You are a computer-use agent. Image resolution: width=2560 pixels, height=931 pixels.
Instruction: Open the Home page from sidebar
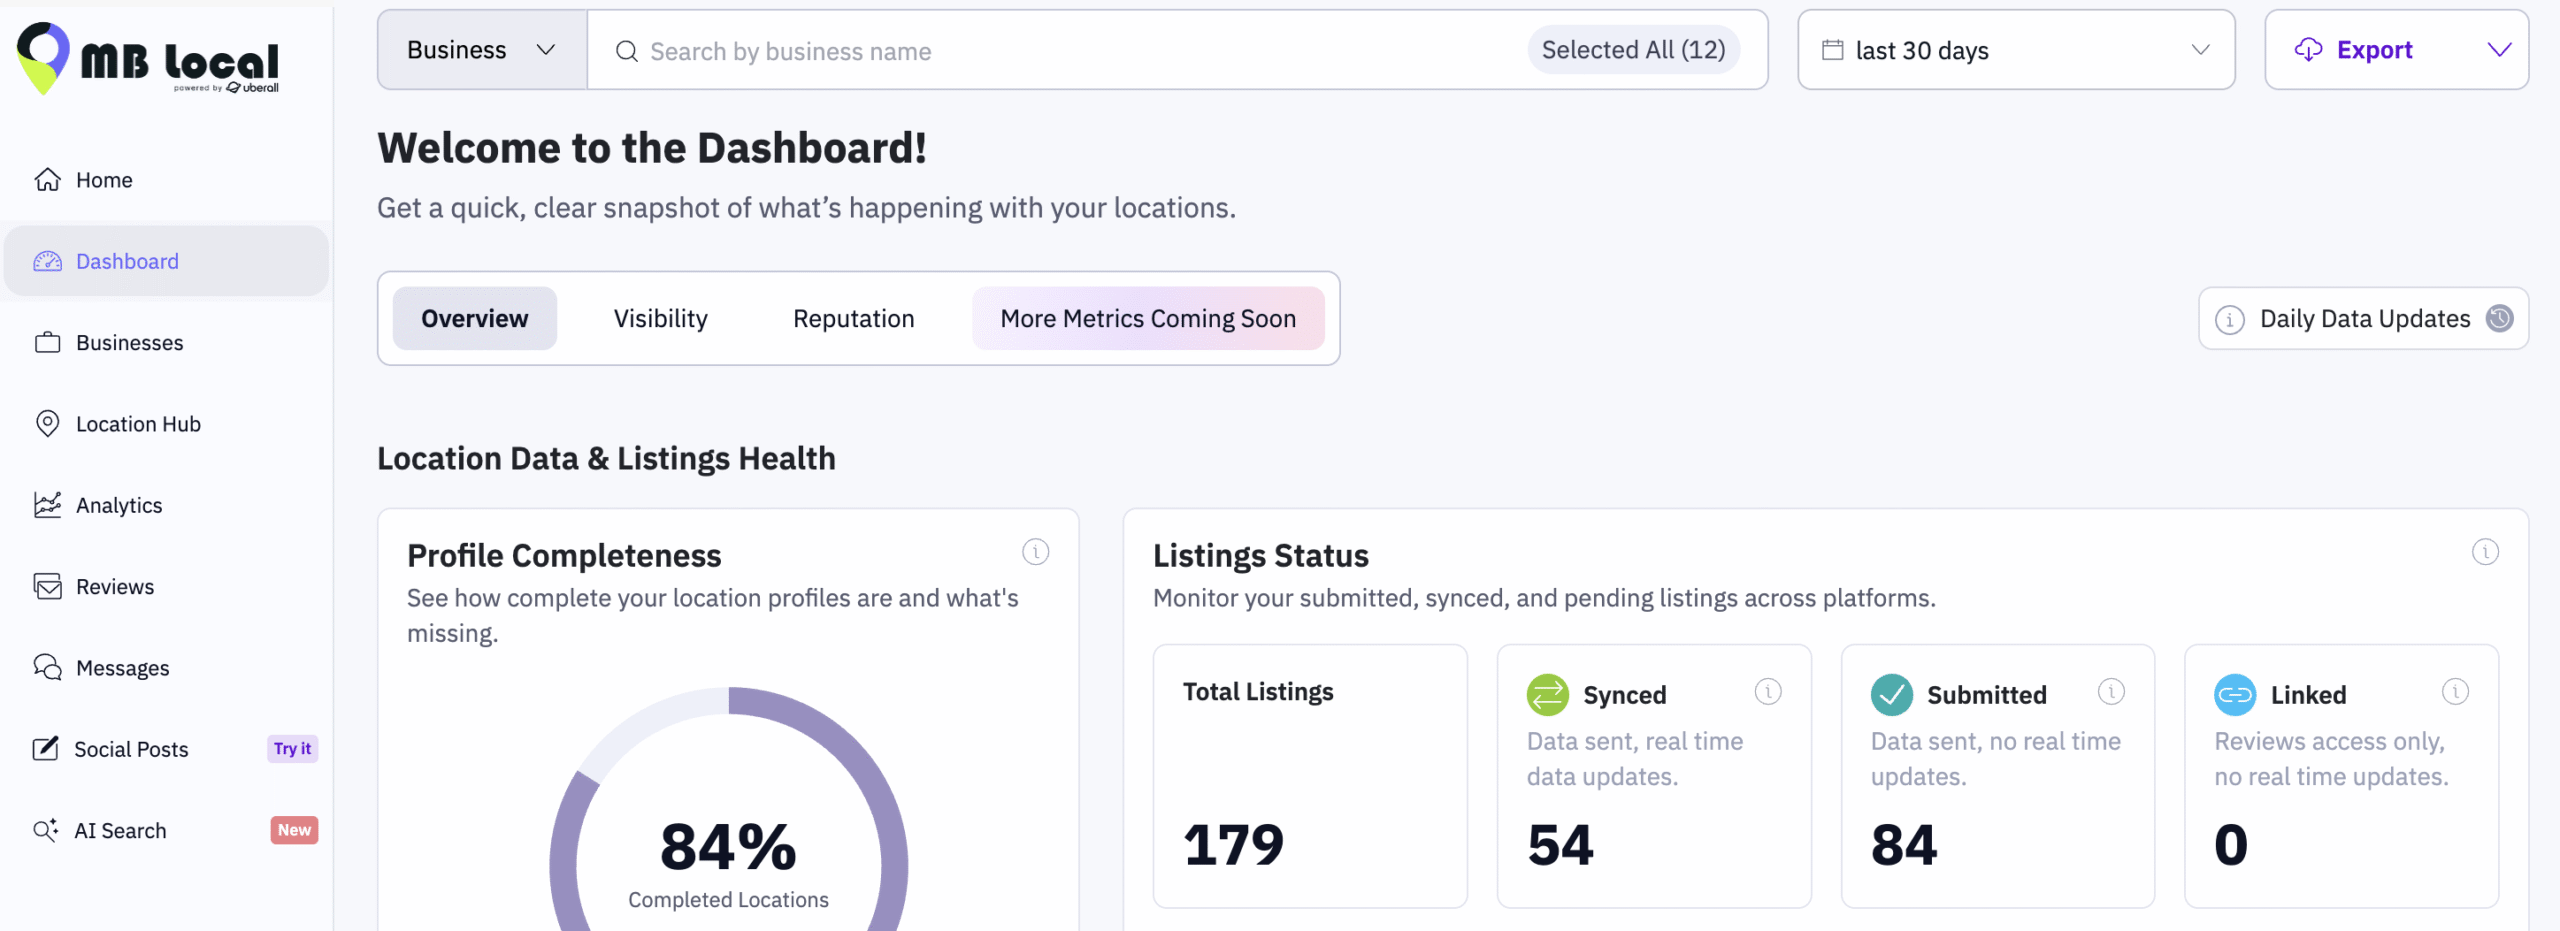[104, 180]
